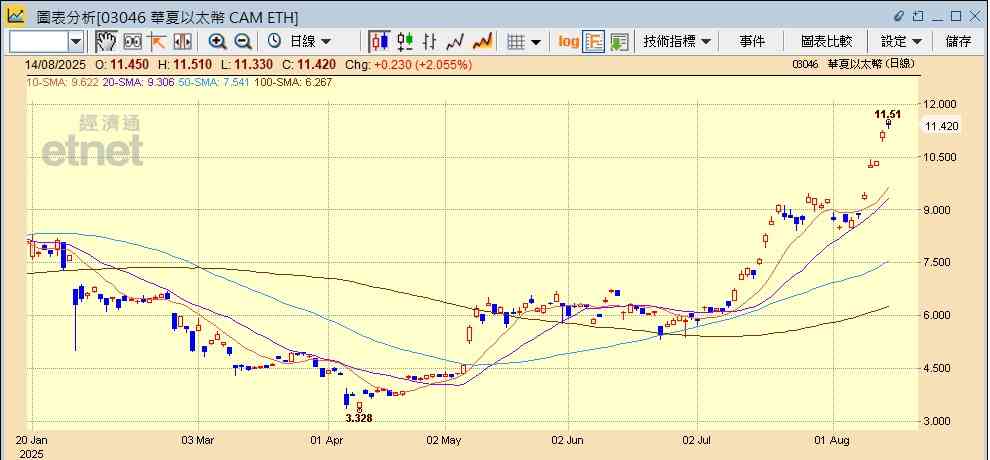The image size is (990, 460).
Task: Click the stock code input field
Action: (x=38, y=42)
